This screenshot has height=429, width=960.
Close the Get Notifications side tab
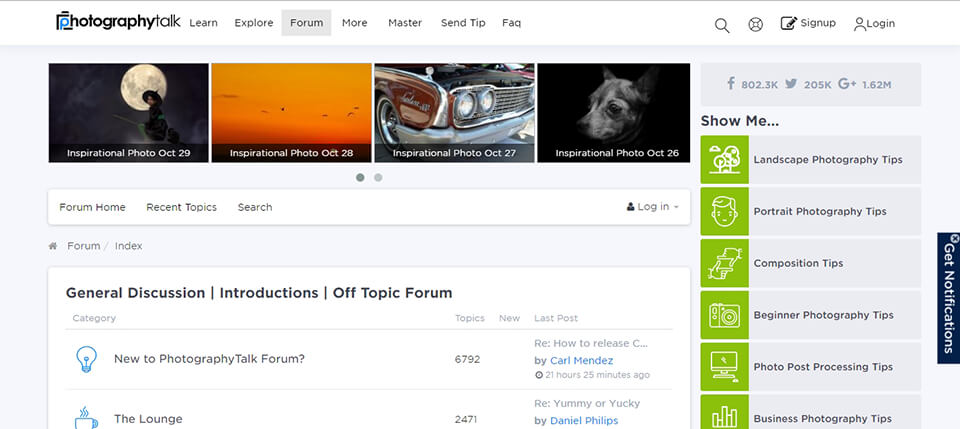click(954, 238)
